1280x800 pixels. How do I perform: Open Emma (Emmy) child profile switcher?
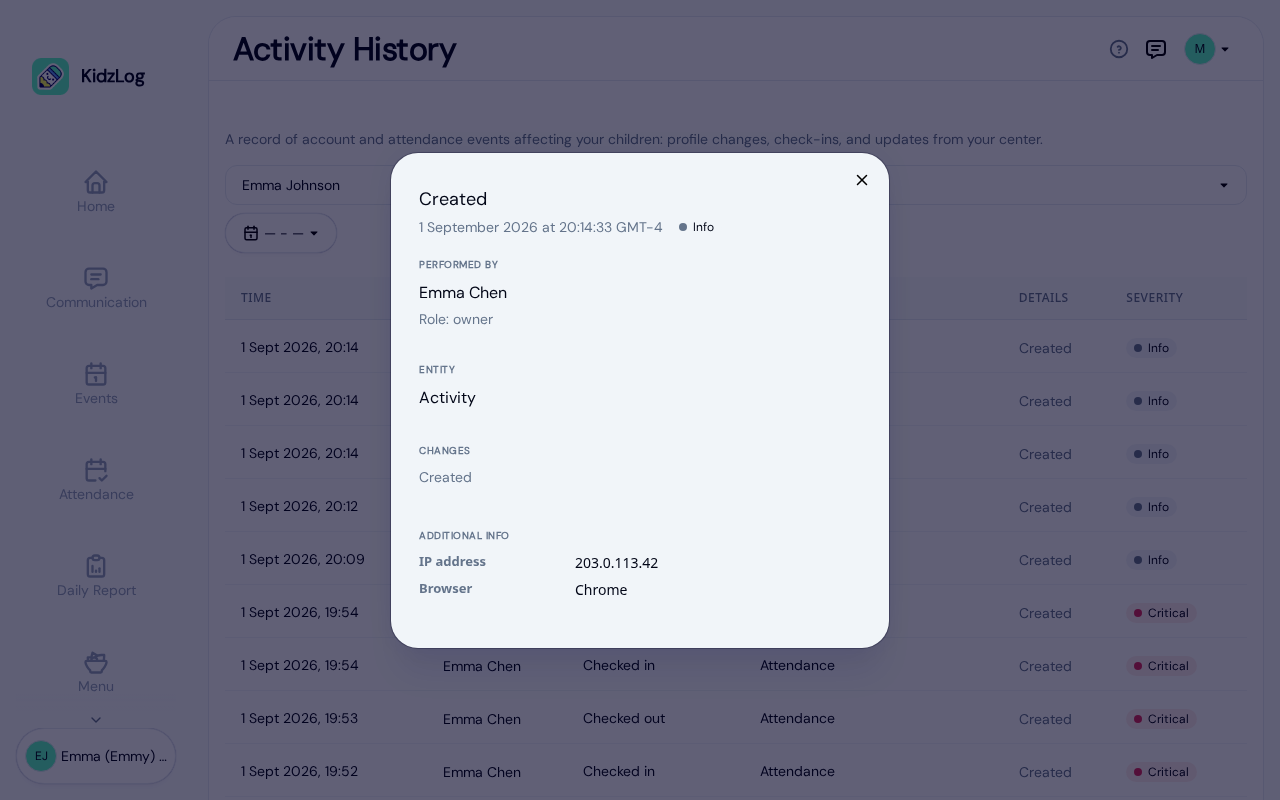(96, 756)
